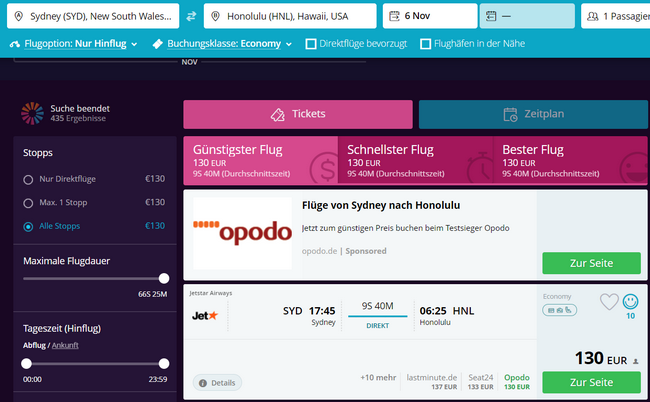Select Alle Stopps option
This screenshot has height=402, width=650.
coord(28,227)
